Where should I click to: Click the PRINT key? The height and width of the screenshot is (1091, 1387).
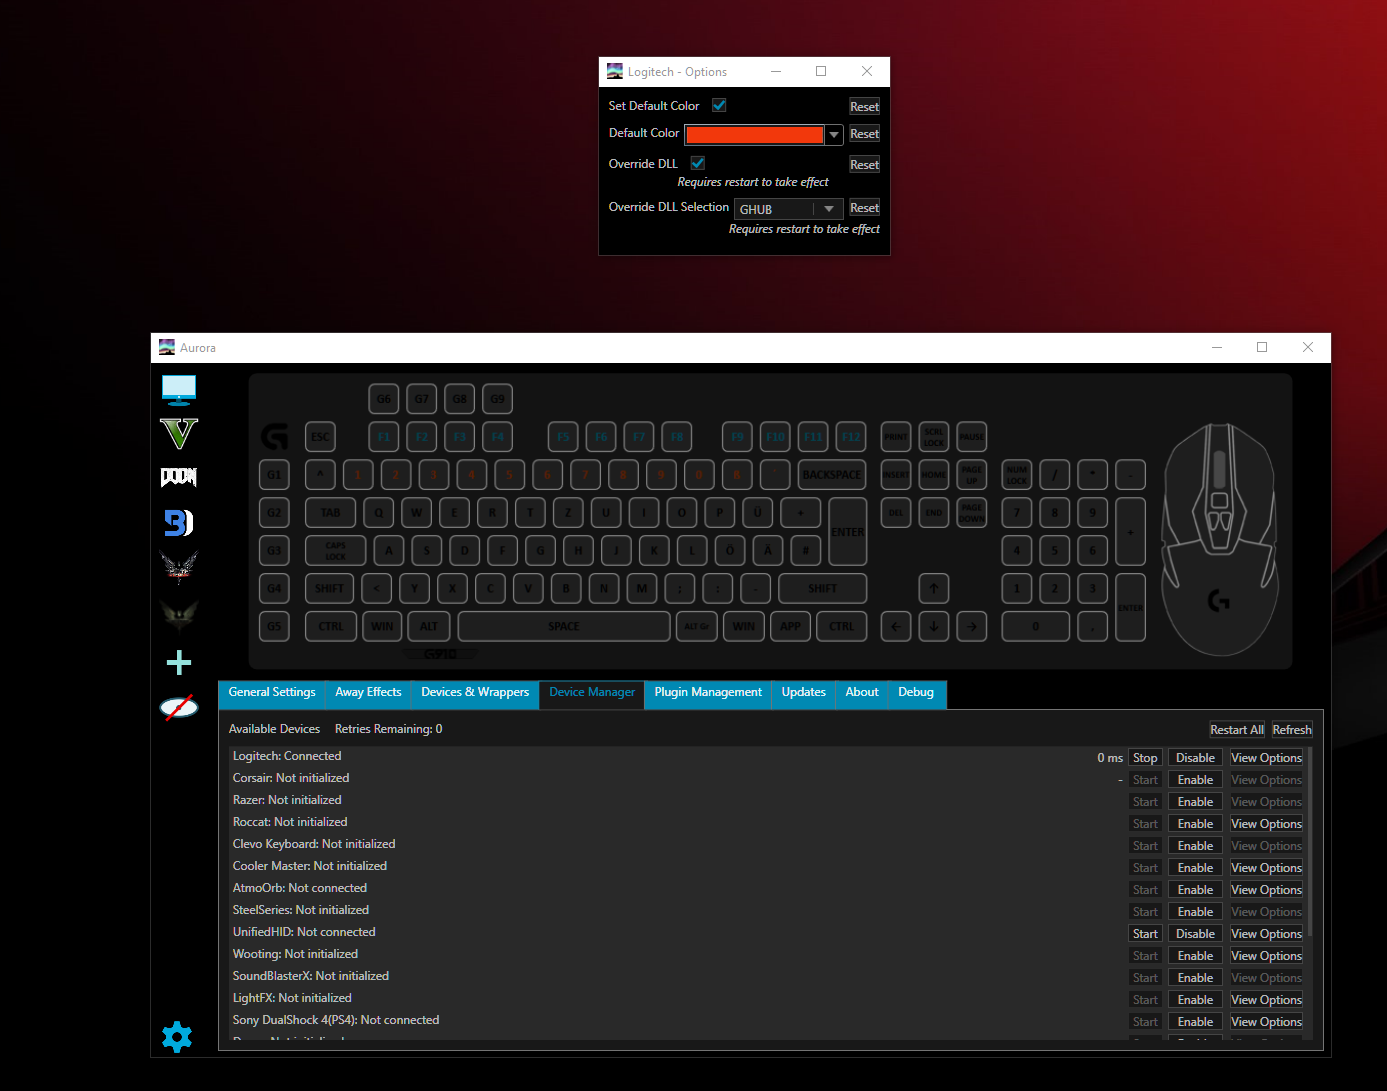click(x=896, y=437)
